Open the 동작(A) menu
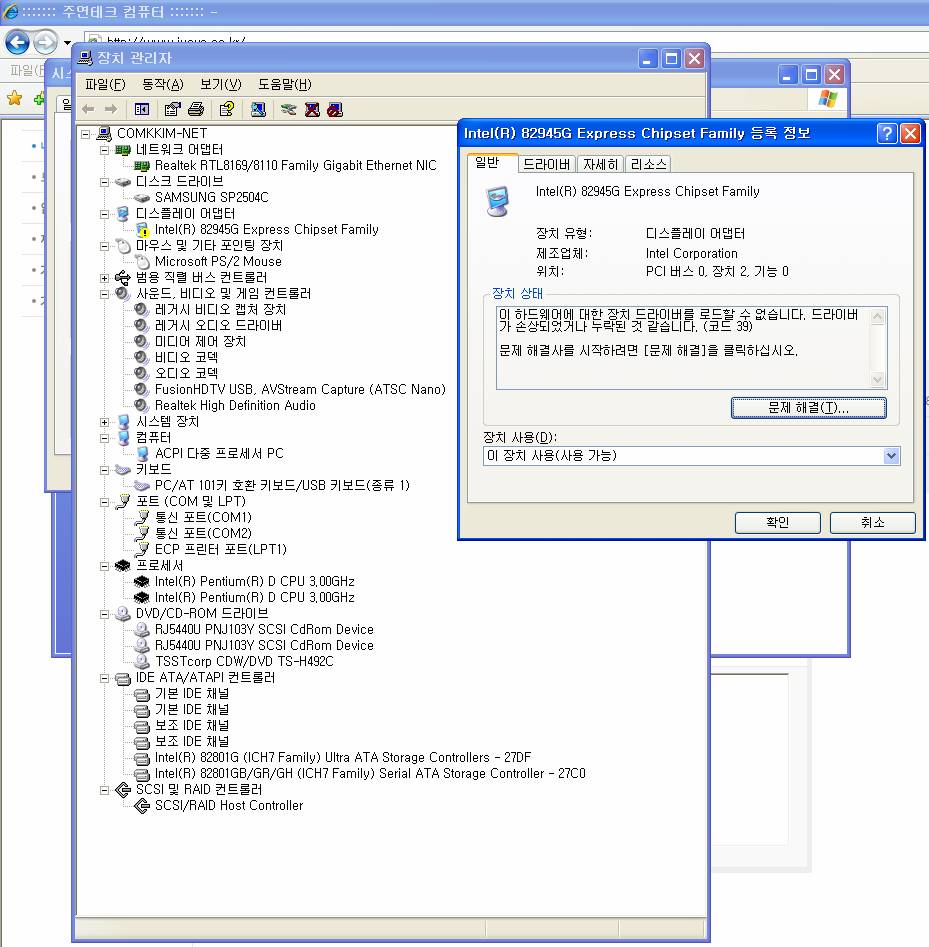The height and width of the screenshot is (947, 929). [162, 85]
